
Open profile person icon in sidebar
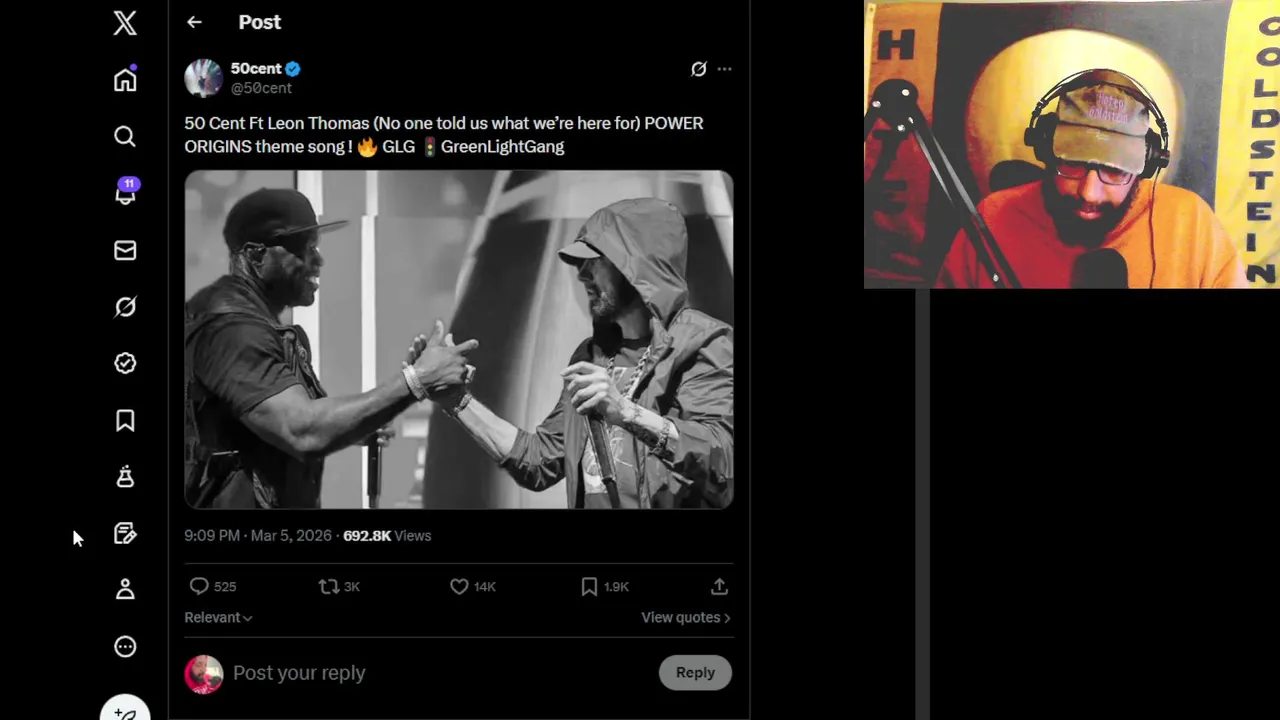[125, 590]
